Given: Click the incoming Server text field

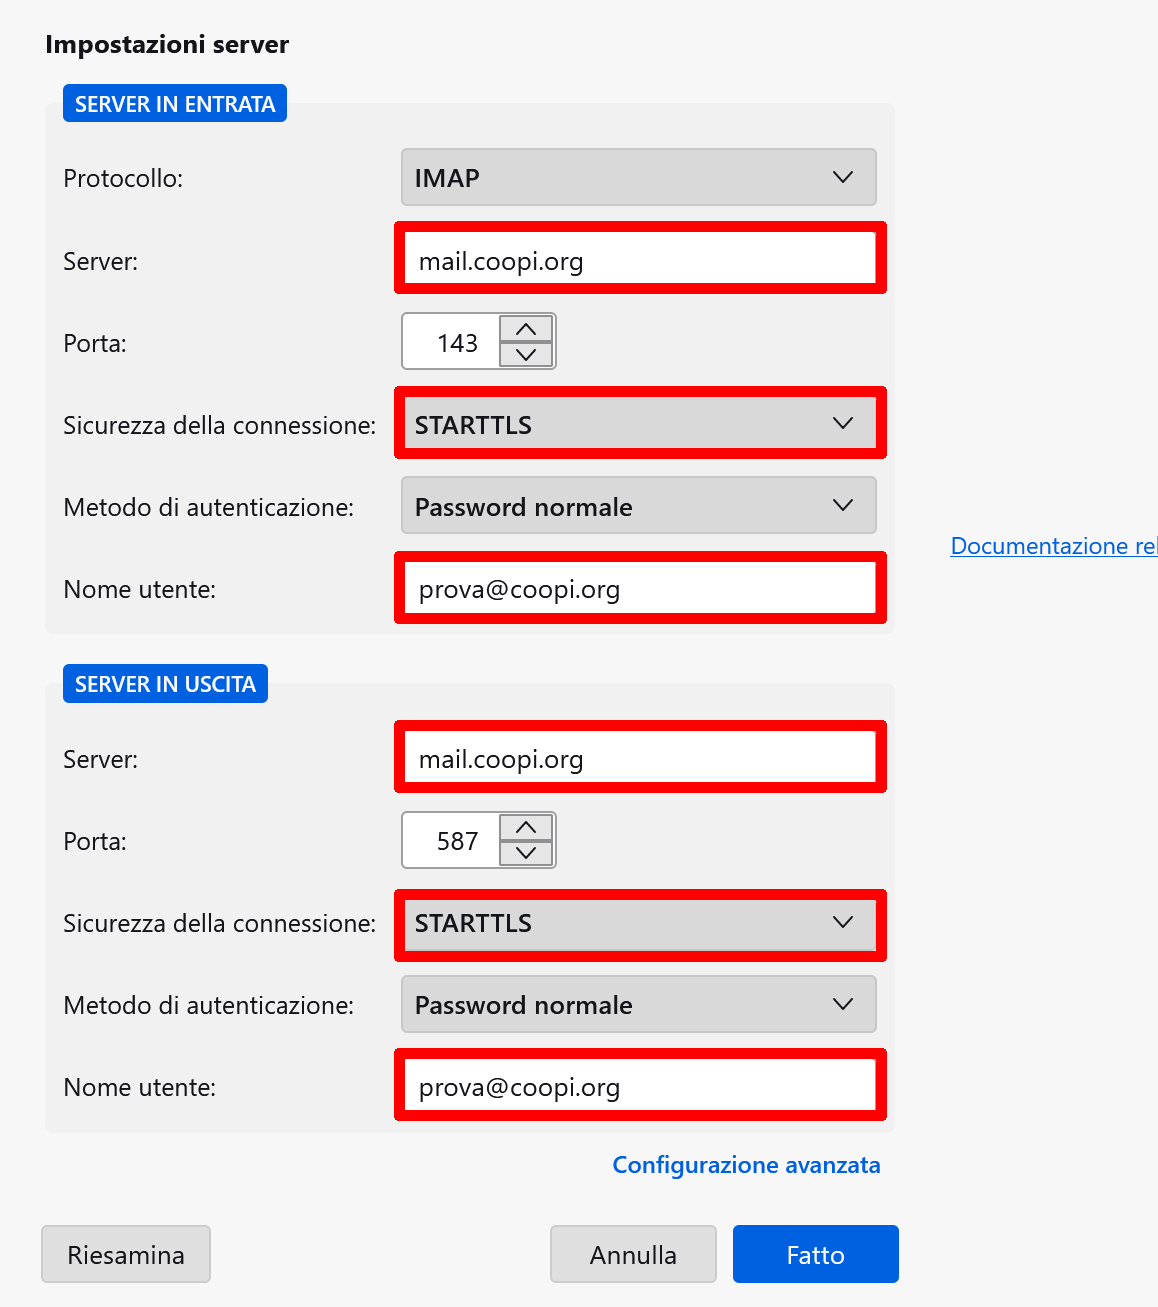Looking at the screenshot, I should (640, 260).
